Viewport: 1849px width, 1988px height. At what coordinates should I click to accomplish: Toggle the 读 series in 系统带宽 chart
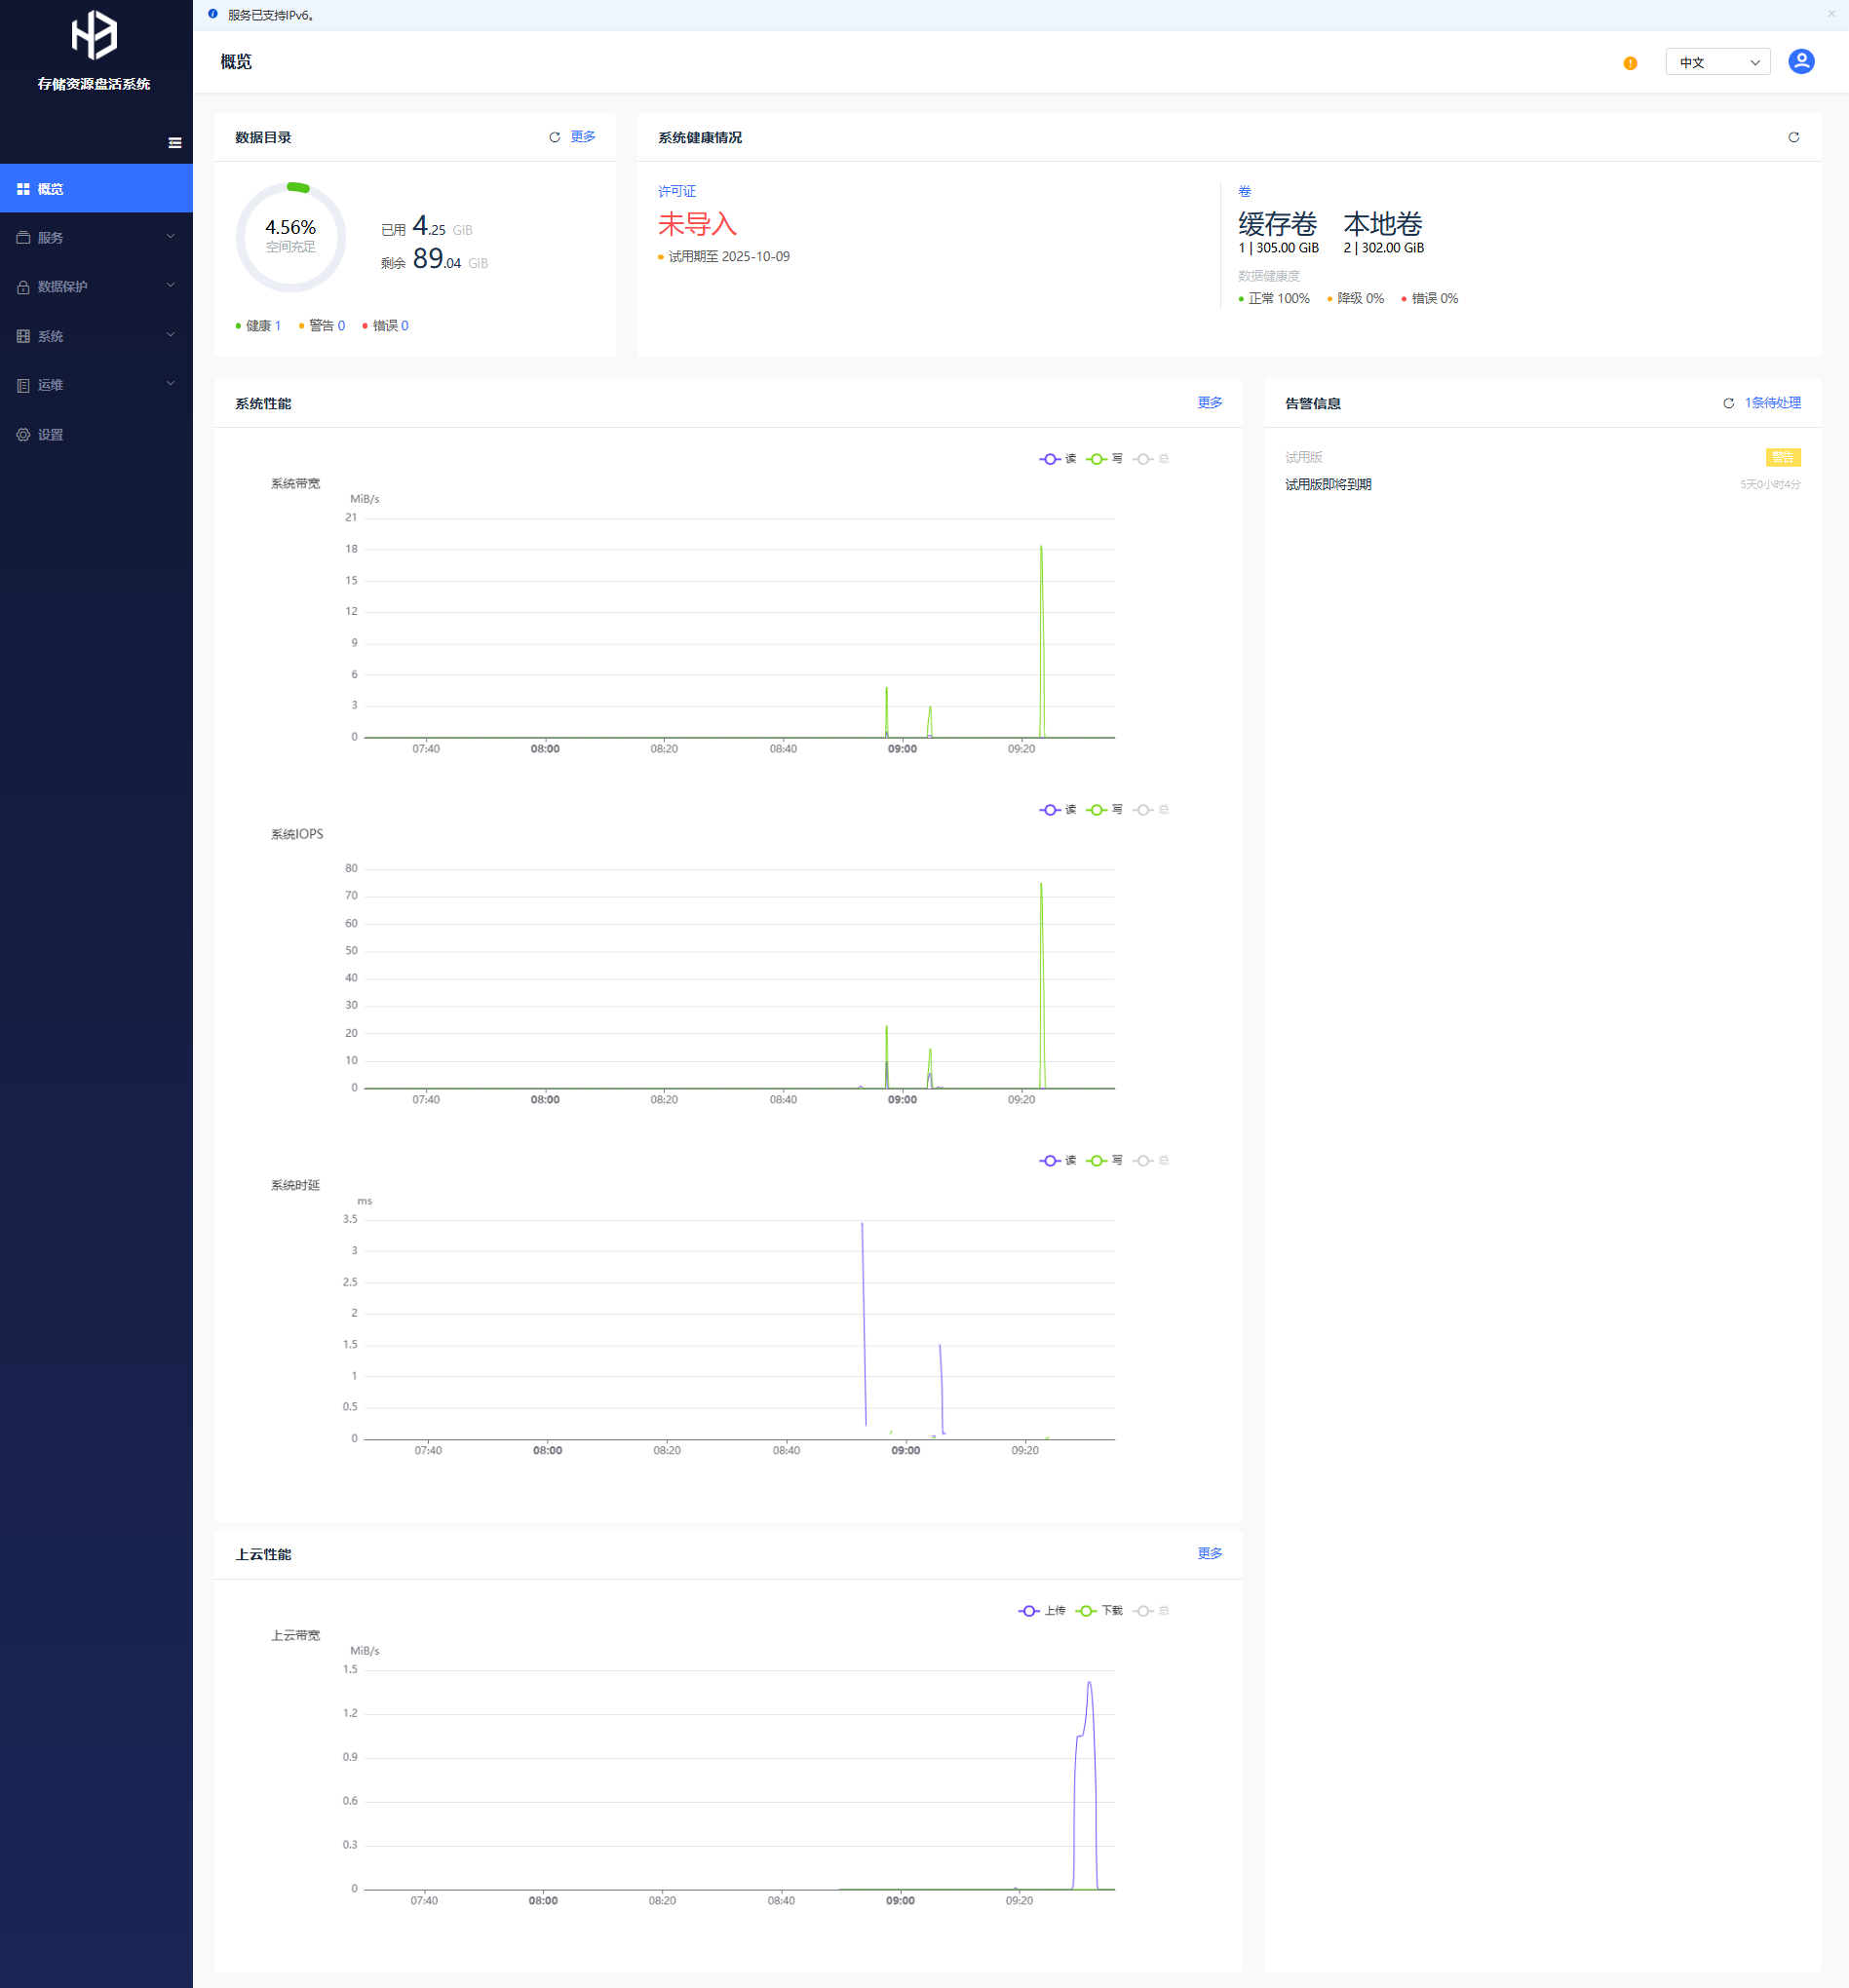(1057, 459)
